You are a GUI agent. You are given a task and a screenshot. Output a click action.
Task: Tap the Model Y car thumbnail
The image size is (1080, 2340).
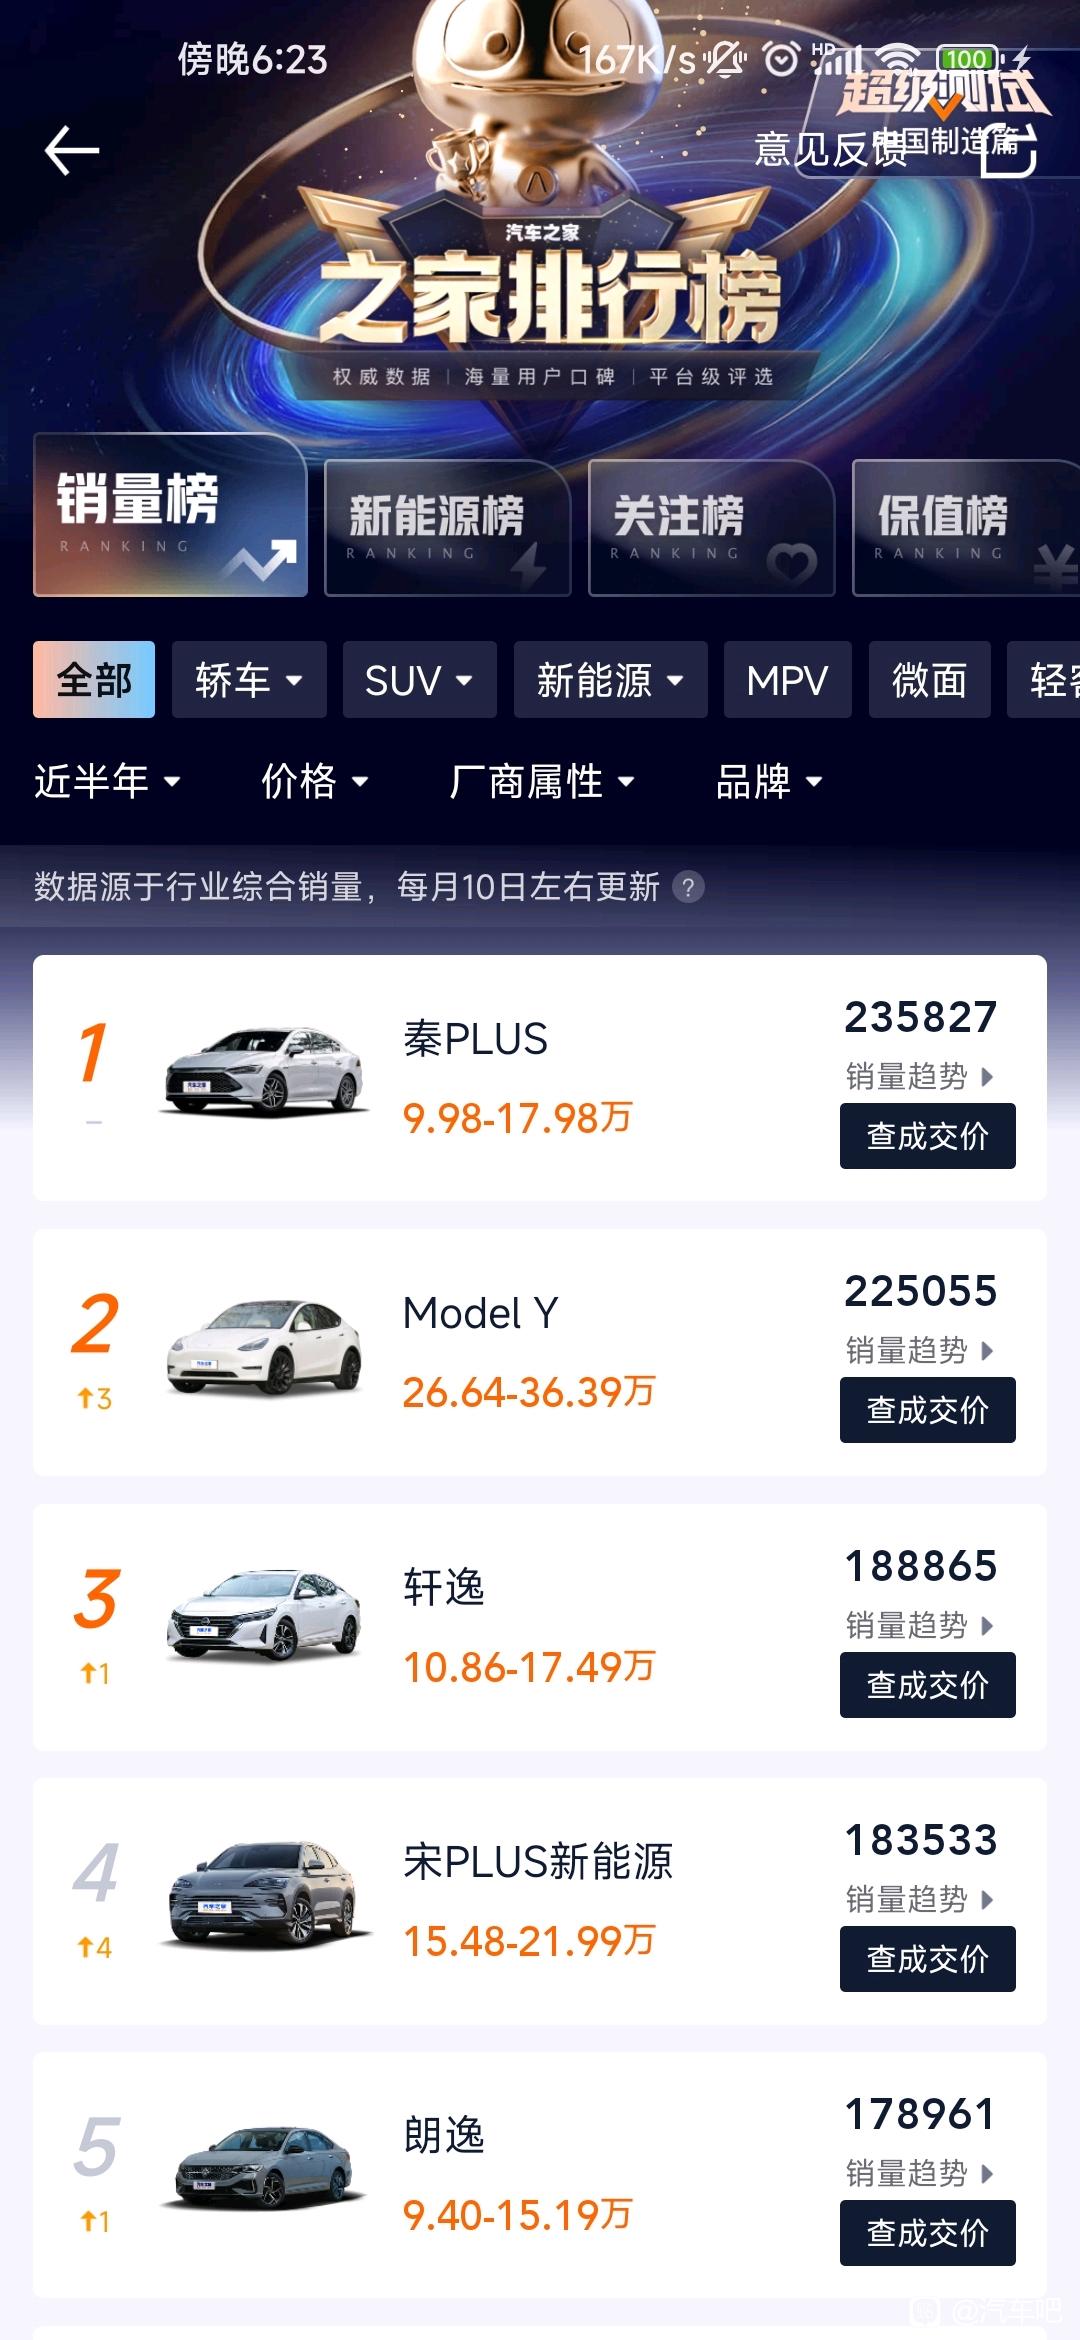[x=264, y=1348]
